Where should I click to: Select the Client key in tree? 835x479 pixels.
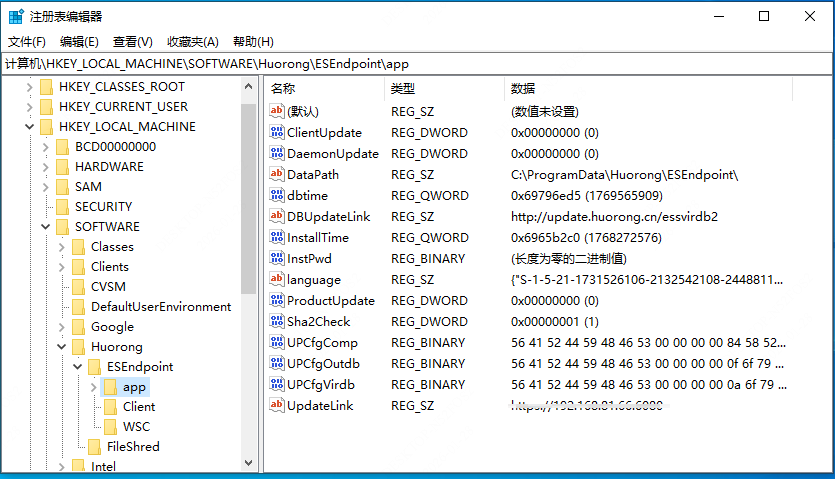pyautogui.click(x=139, y=407)
